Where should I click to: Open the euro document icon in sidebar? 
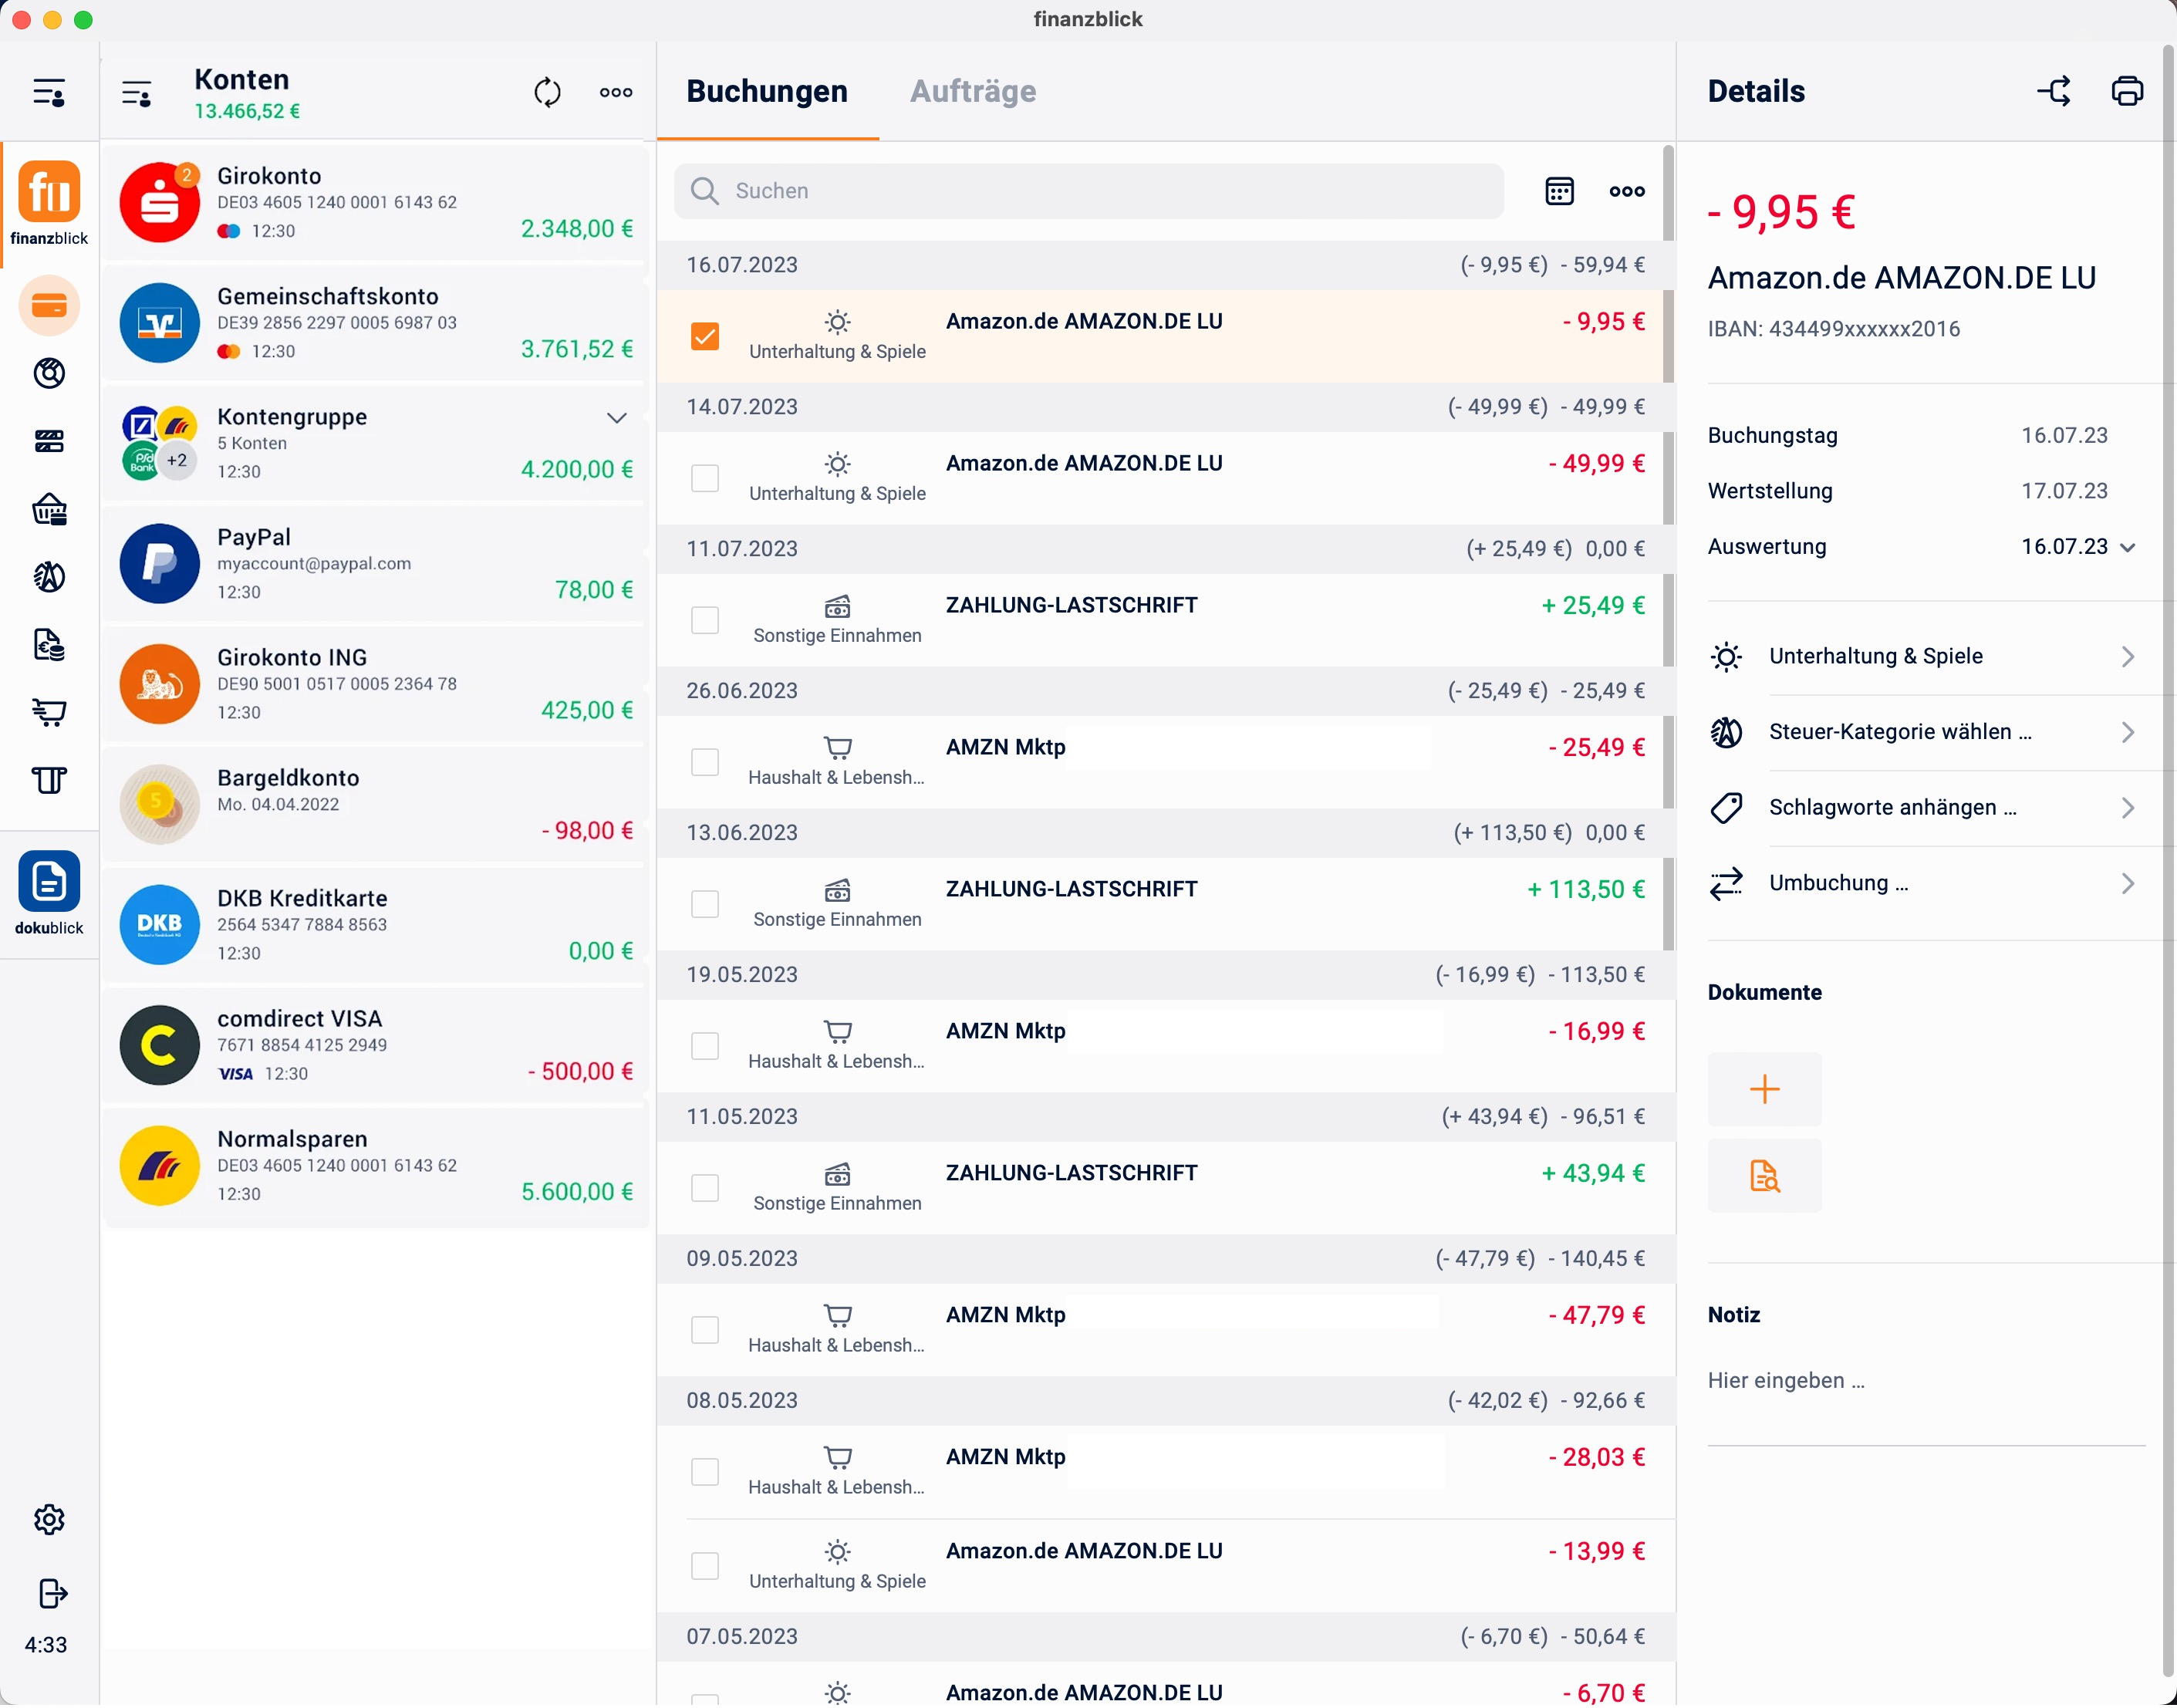(x=49, y=645)
